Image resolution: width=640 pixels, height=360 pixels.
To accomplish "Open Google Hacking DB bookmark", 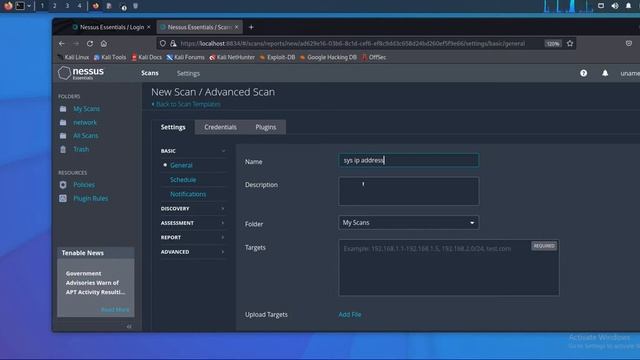I will coord(329,57).
